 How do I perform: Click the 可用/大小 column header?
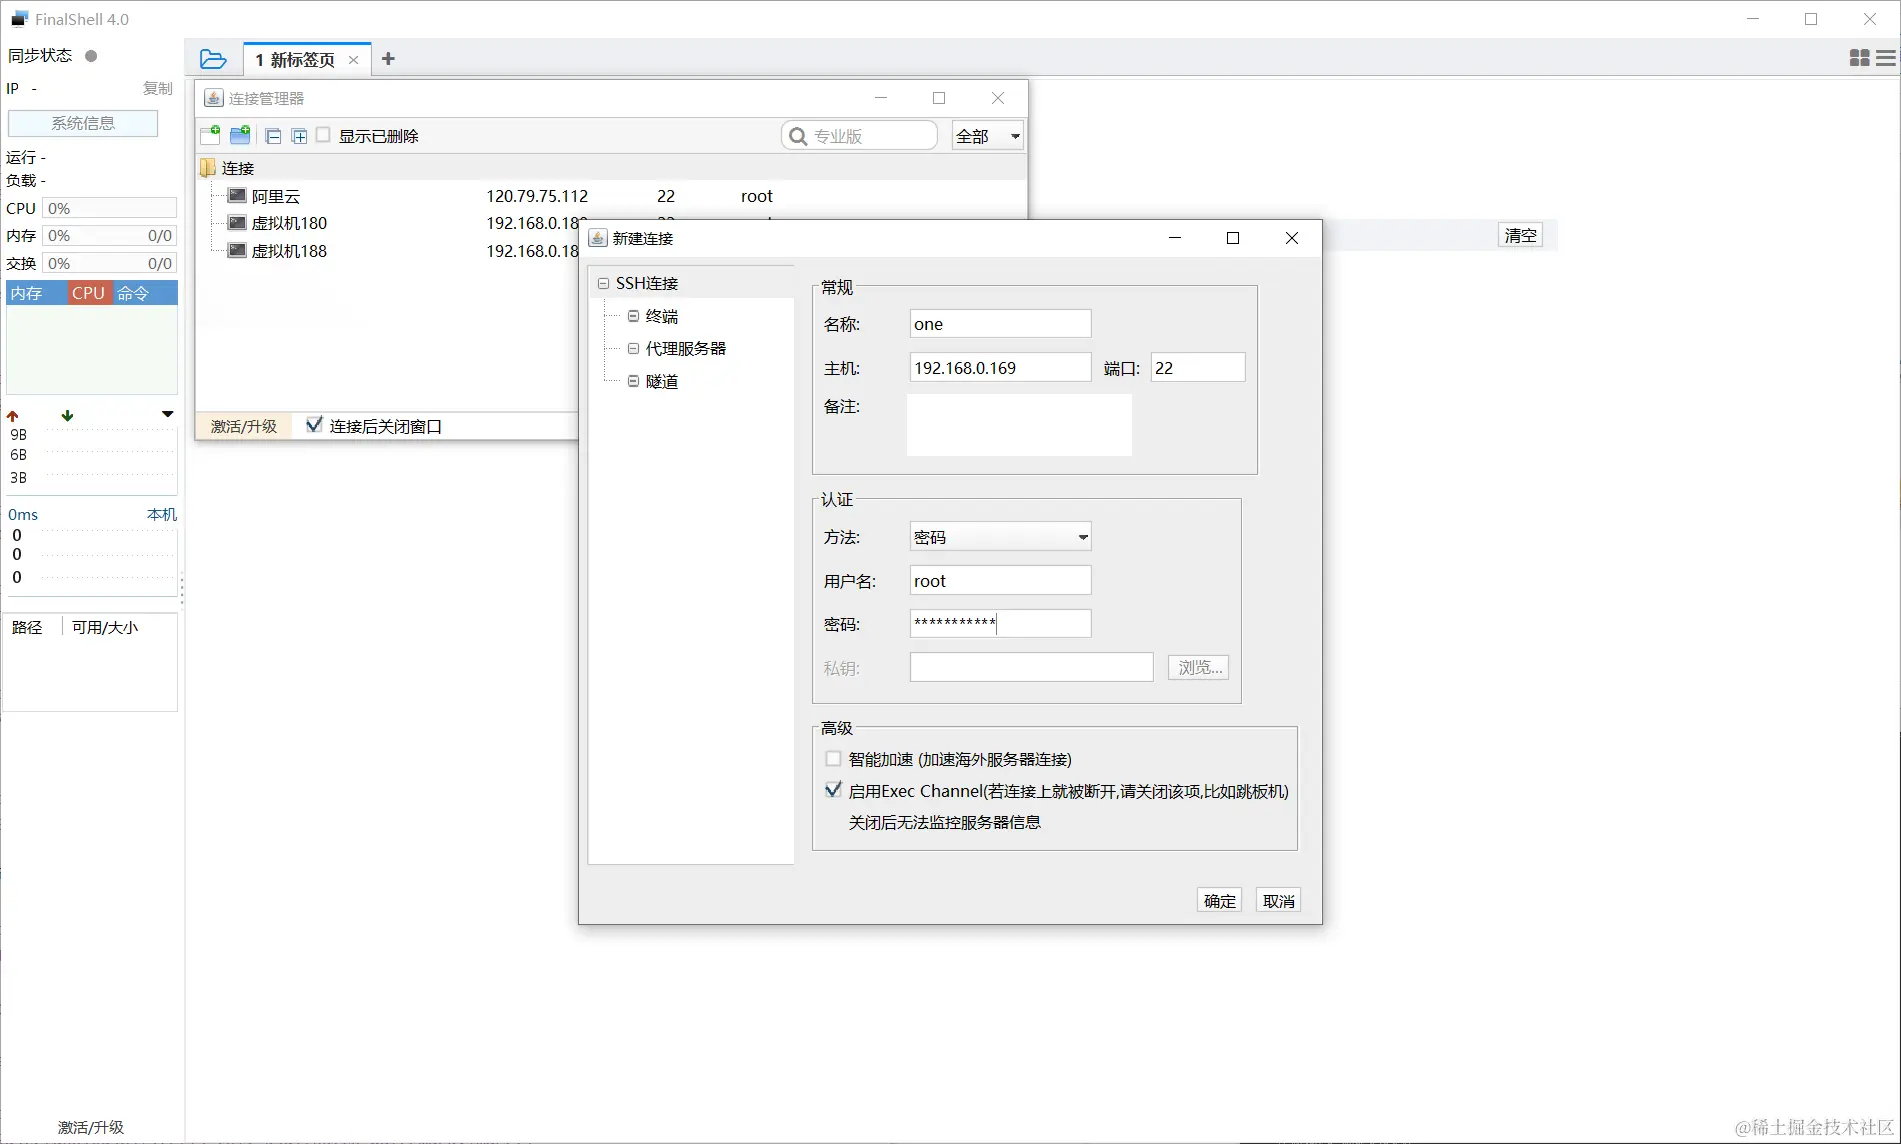tap(105, 628)
